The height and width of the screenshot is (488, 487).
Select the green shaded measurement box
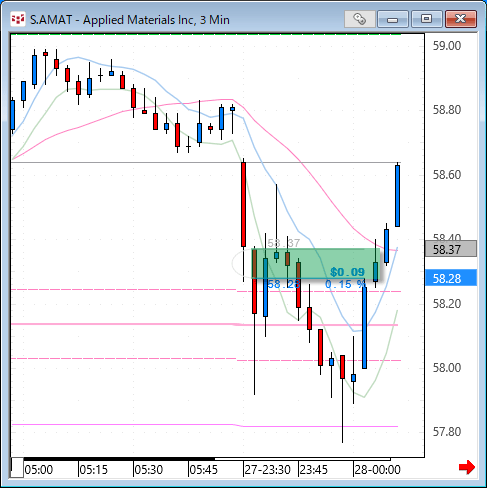point(315,263)
